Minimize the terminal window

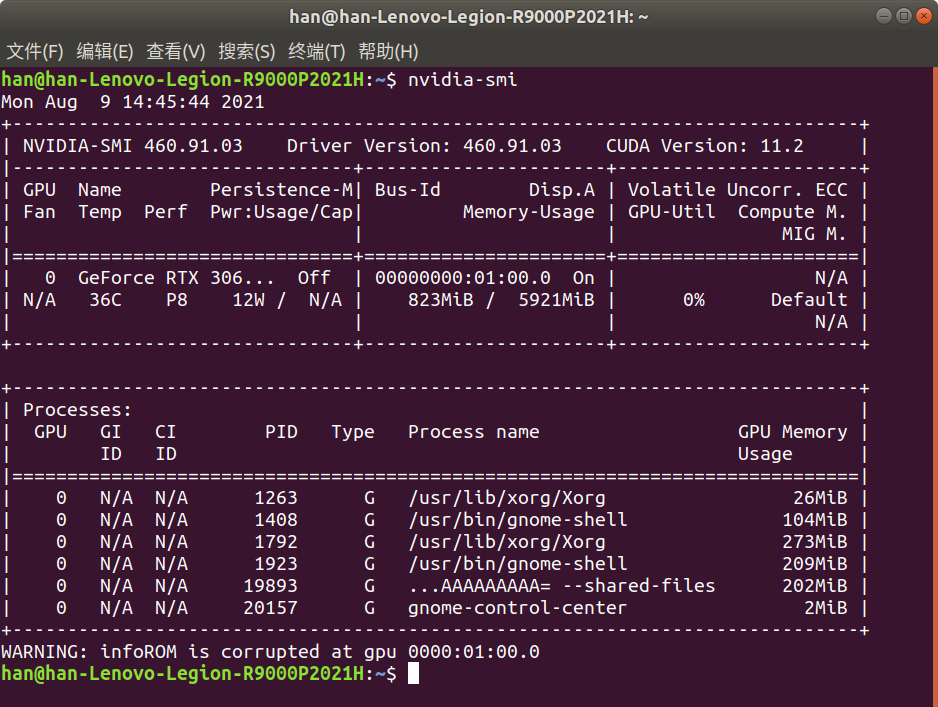[884, 16]
